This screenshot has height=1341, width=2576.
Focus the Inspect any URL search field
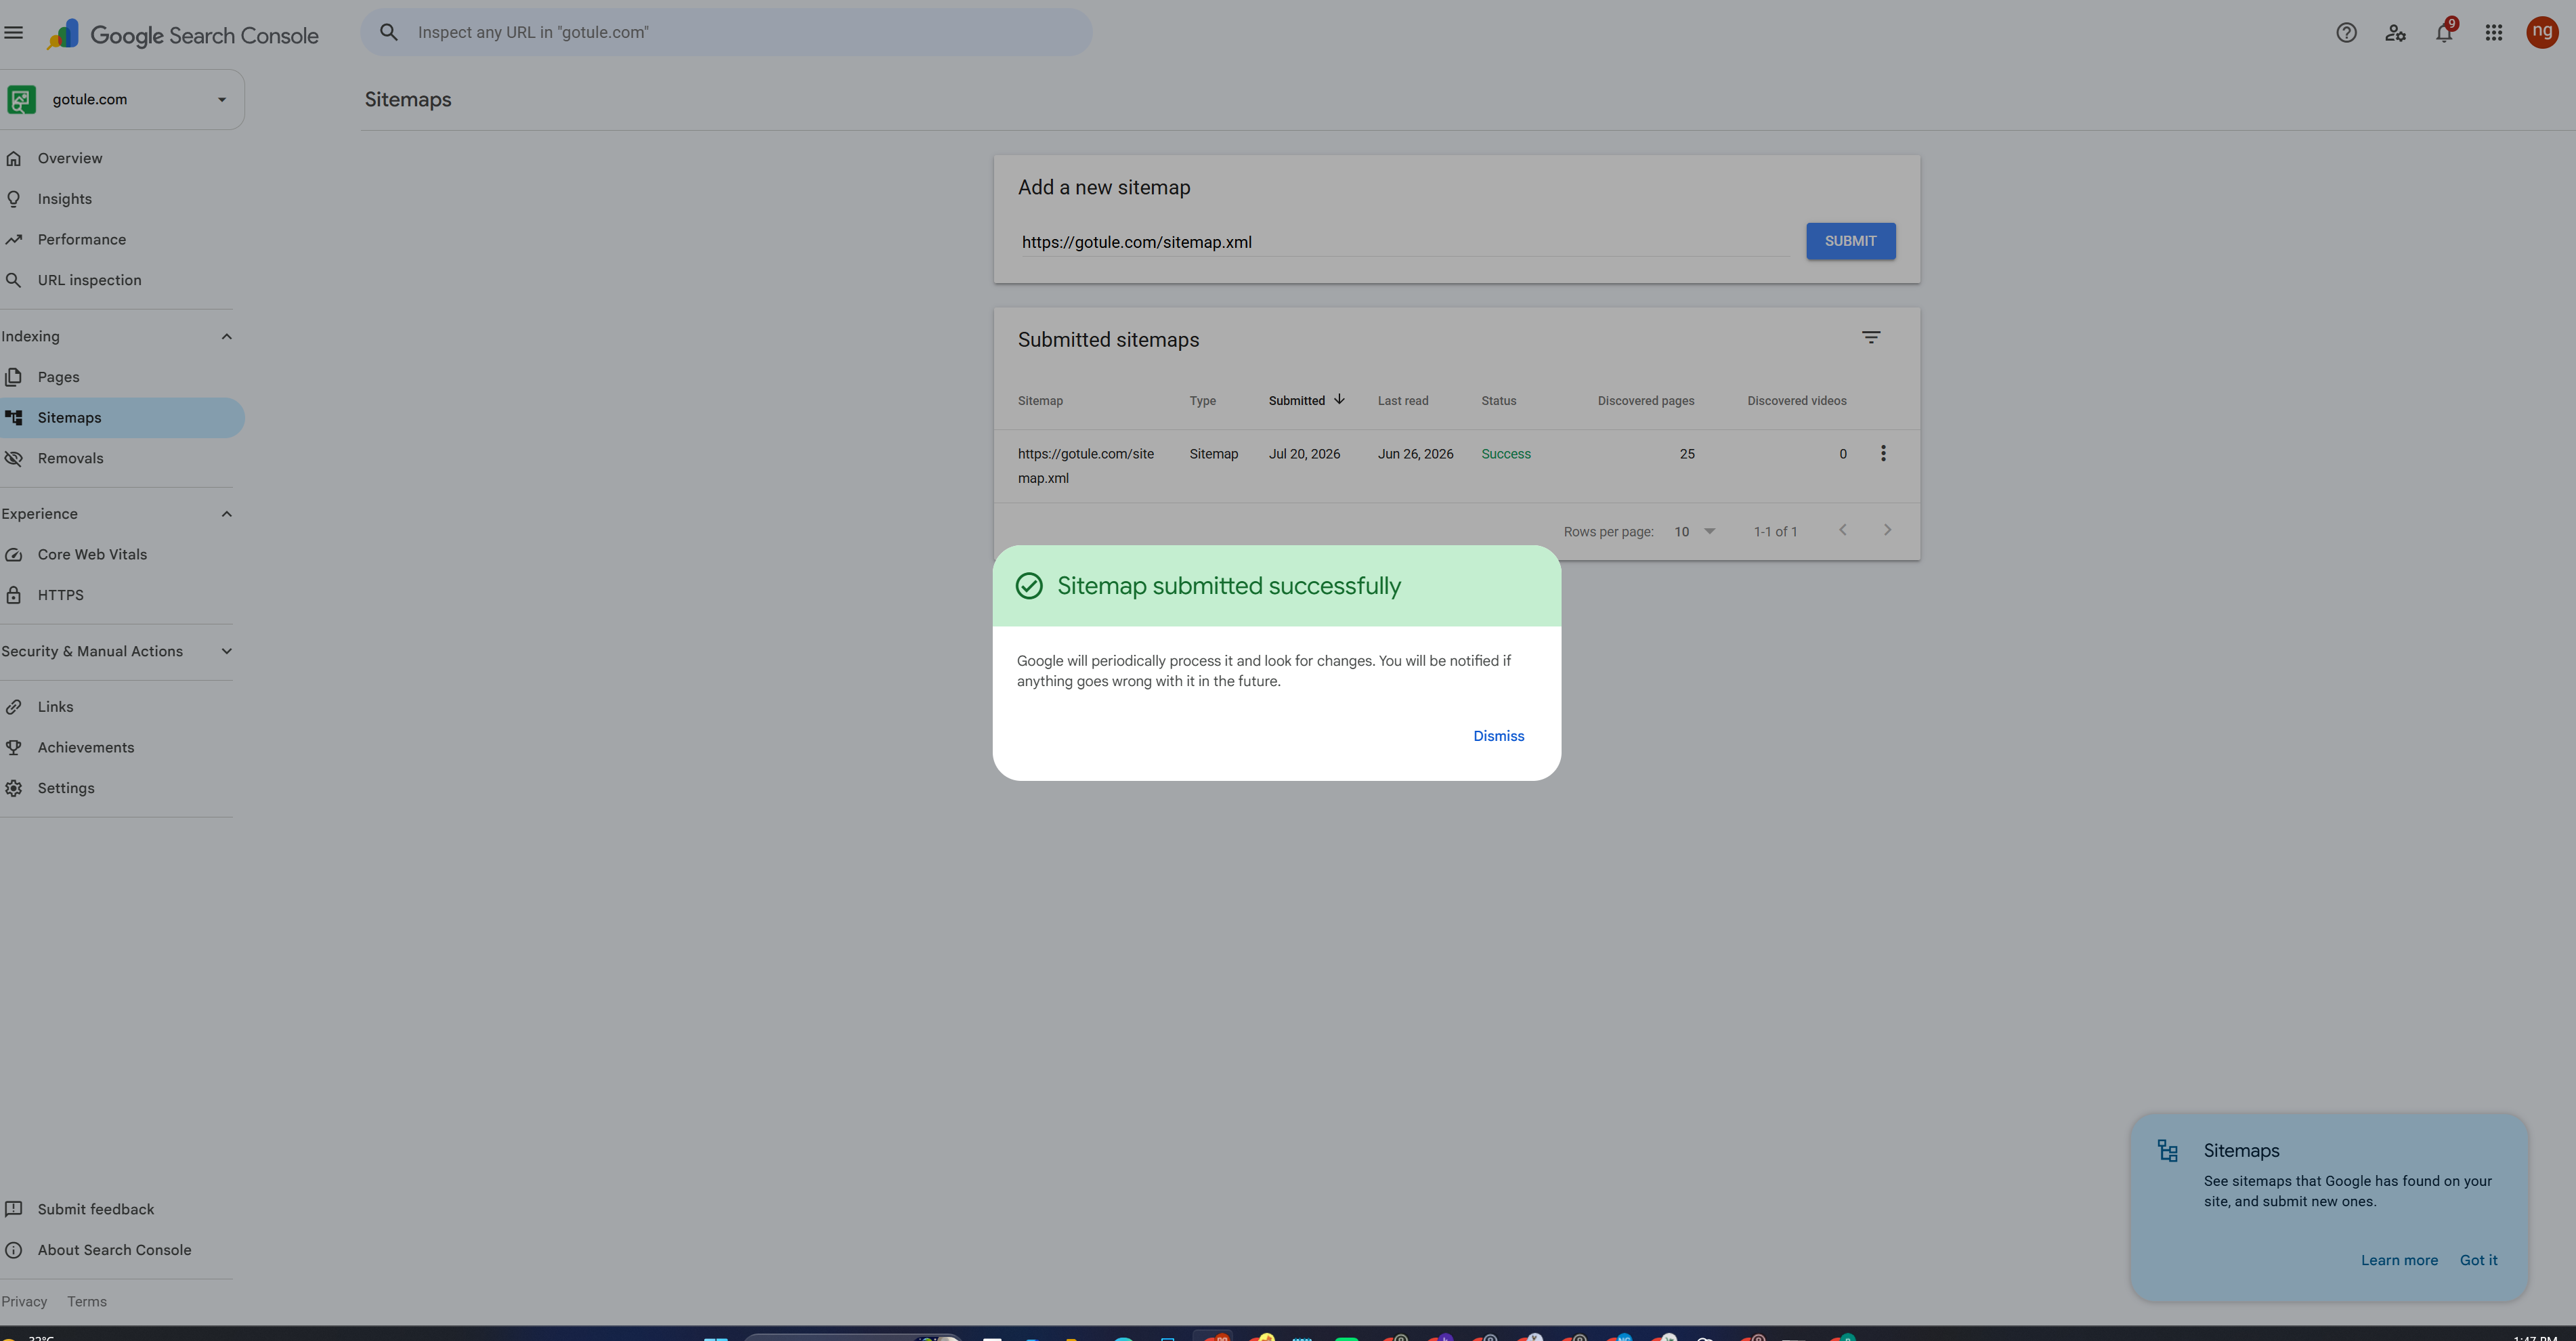726,32
